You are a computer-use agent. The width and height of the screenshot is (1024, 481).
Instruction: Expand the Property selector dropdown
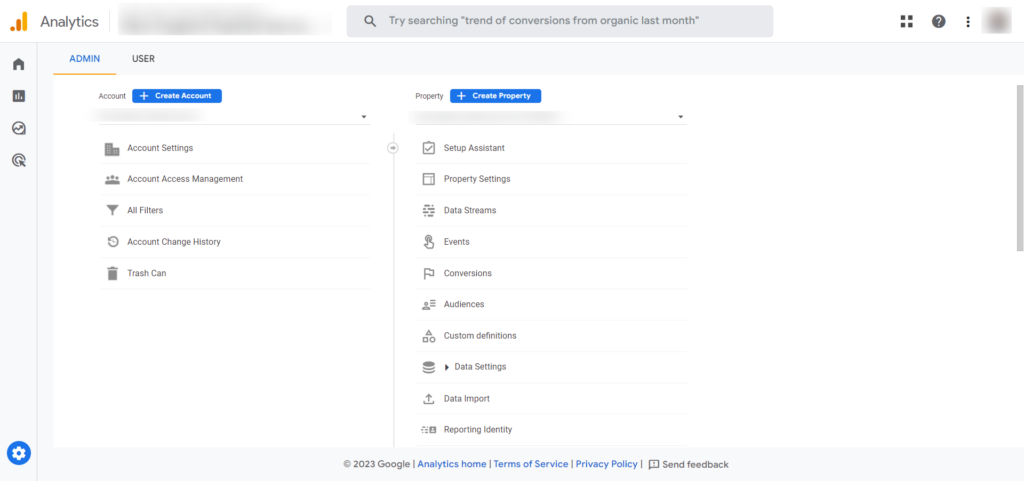(681, 118)
